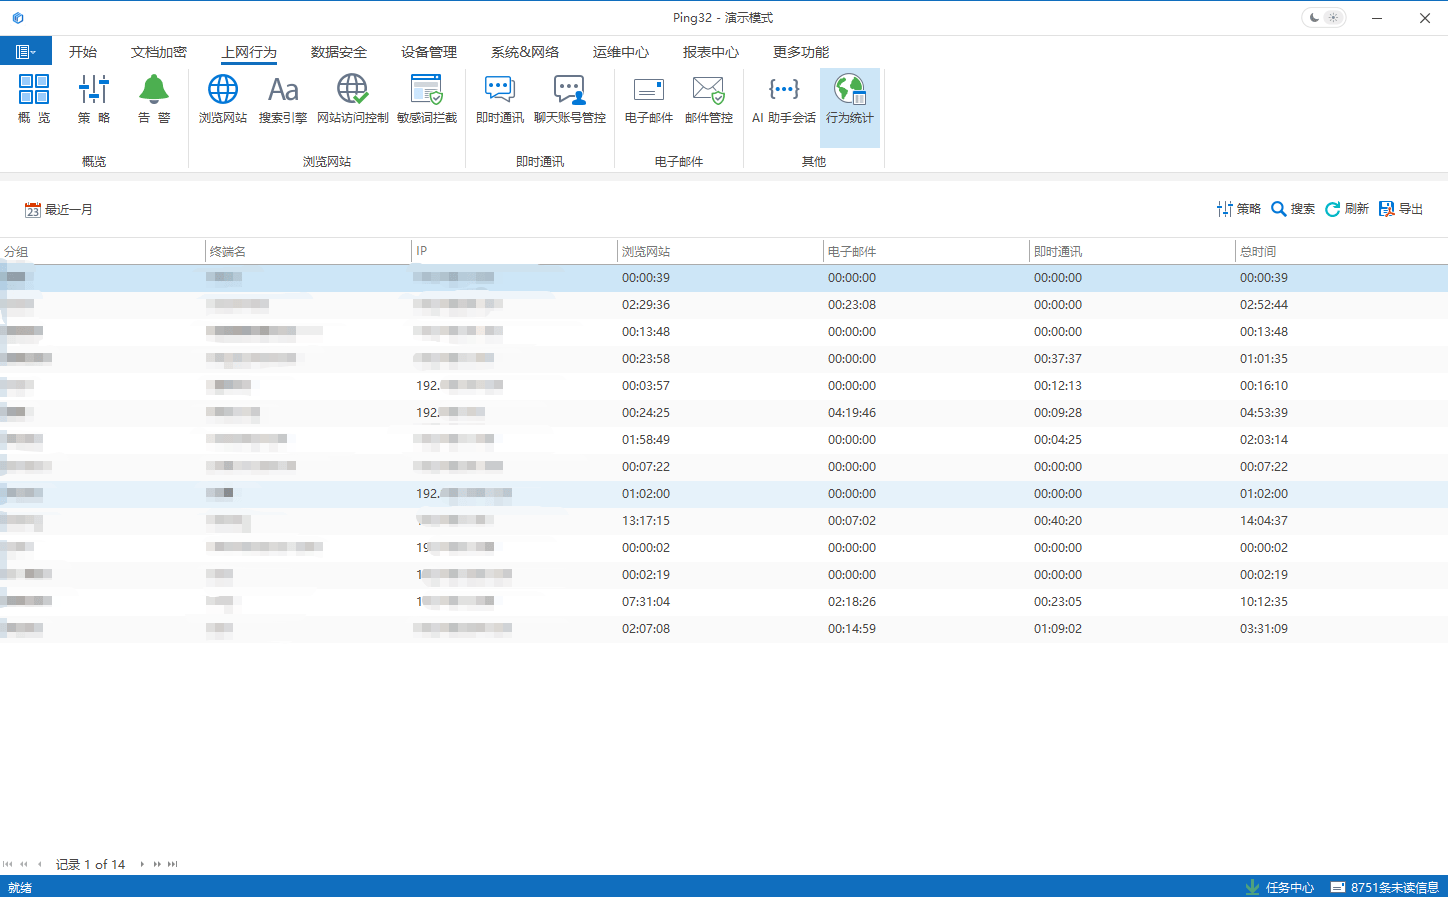Open the blue application menu dropdown

pos(26,52)
